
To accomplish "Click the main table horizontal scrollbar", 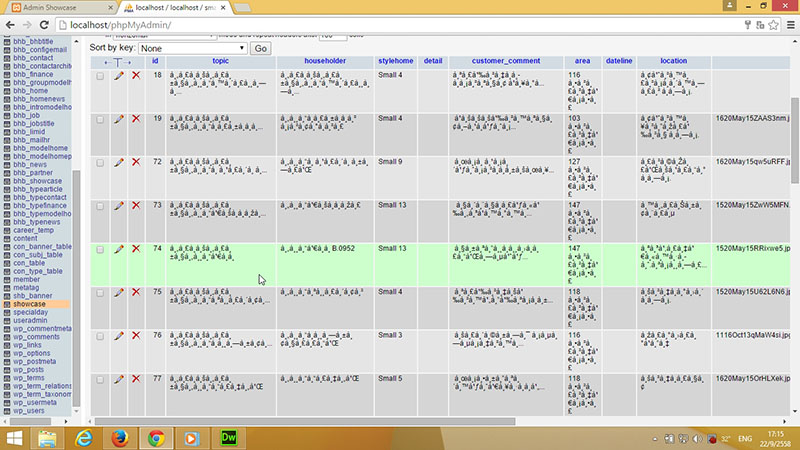I will tap(305, 421).
